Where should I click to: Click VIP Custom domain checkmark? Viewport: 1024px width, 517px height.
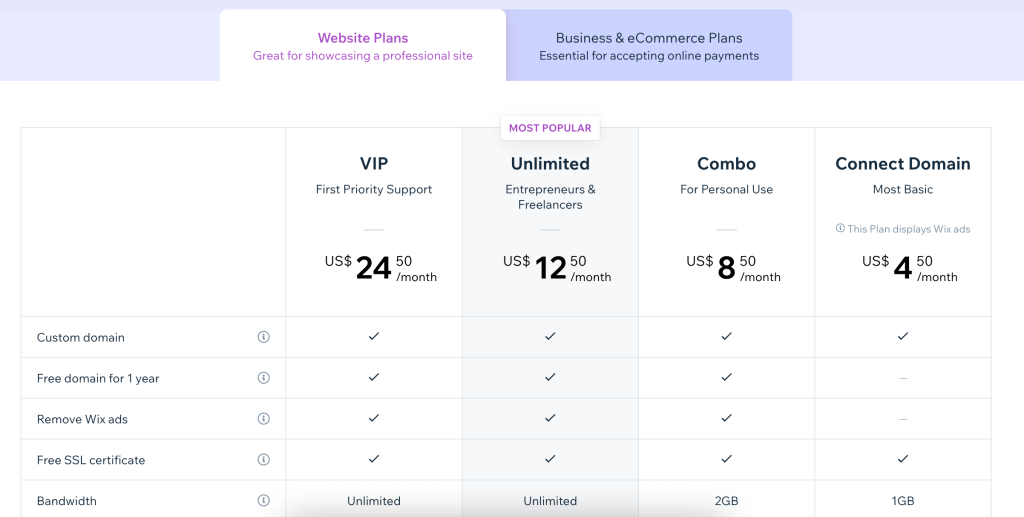tap(374, 337)
